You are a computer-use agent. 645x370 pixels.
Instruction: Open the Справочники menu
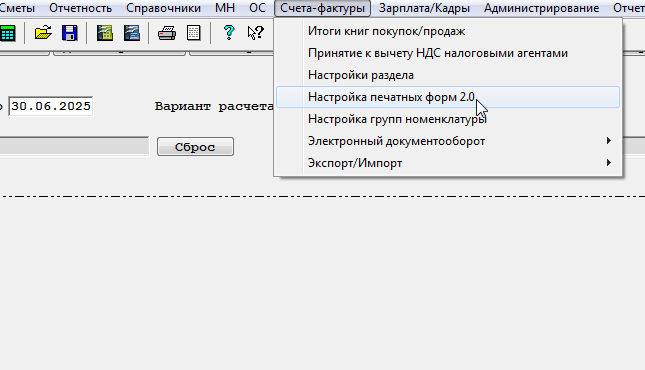pos(163,8)
